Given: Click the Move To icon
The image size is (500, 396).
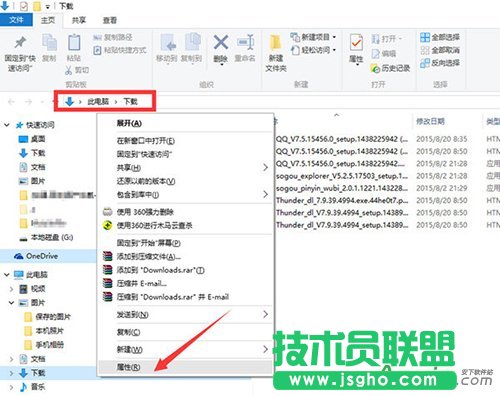Looking at the screenshot, I should (x=168, y=43).
